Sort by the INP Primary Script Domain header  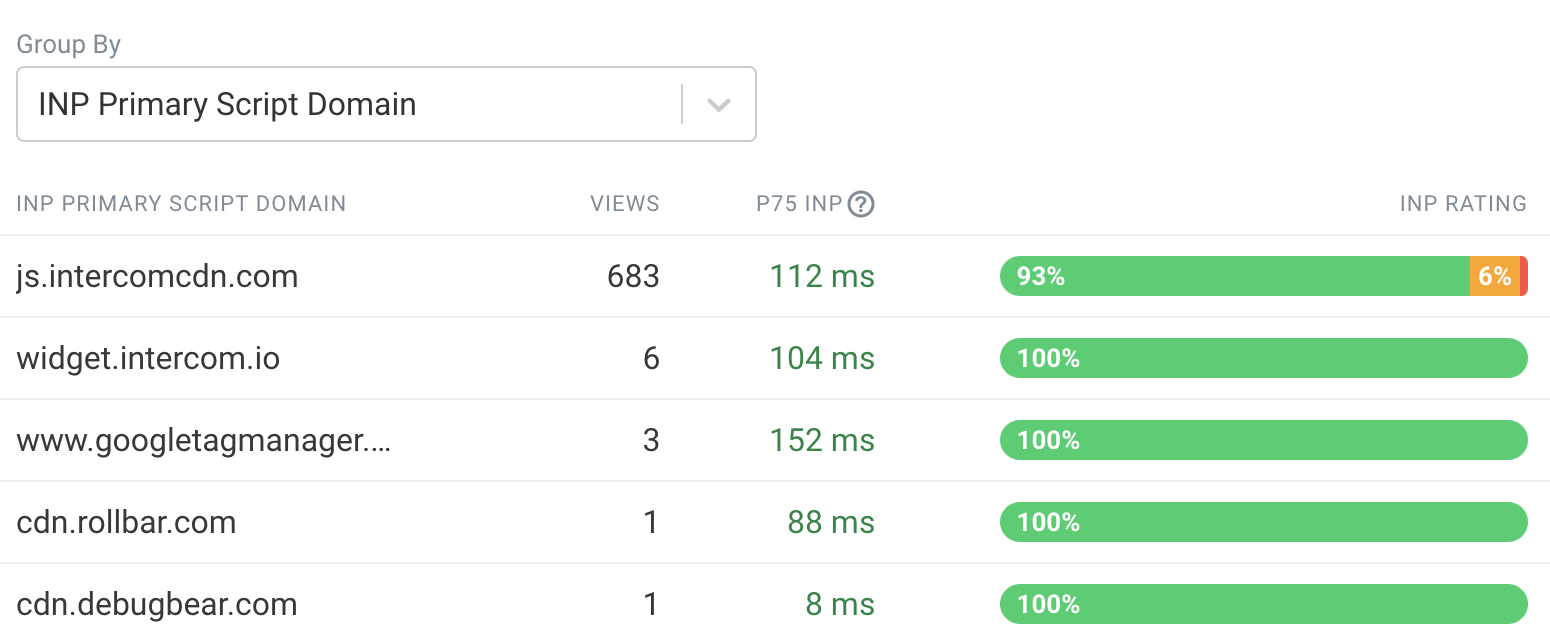[181, 204]
